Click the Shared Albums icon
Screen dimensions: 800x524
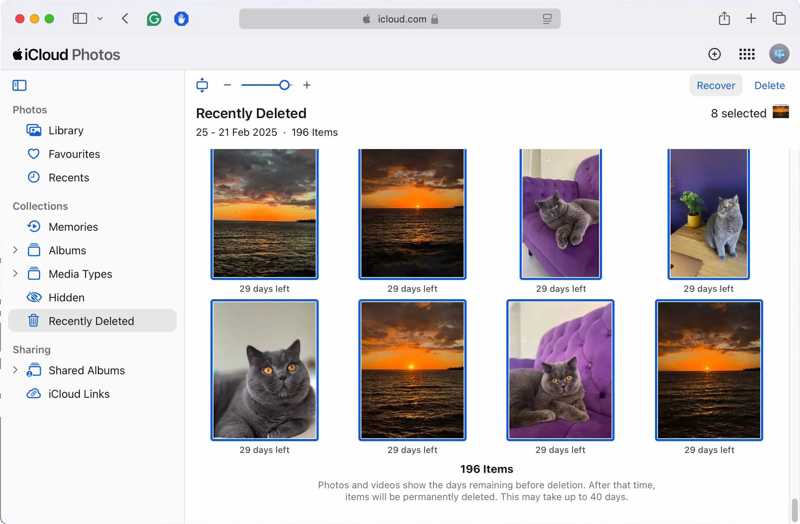(34, 370)
